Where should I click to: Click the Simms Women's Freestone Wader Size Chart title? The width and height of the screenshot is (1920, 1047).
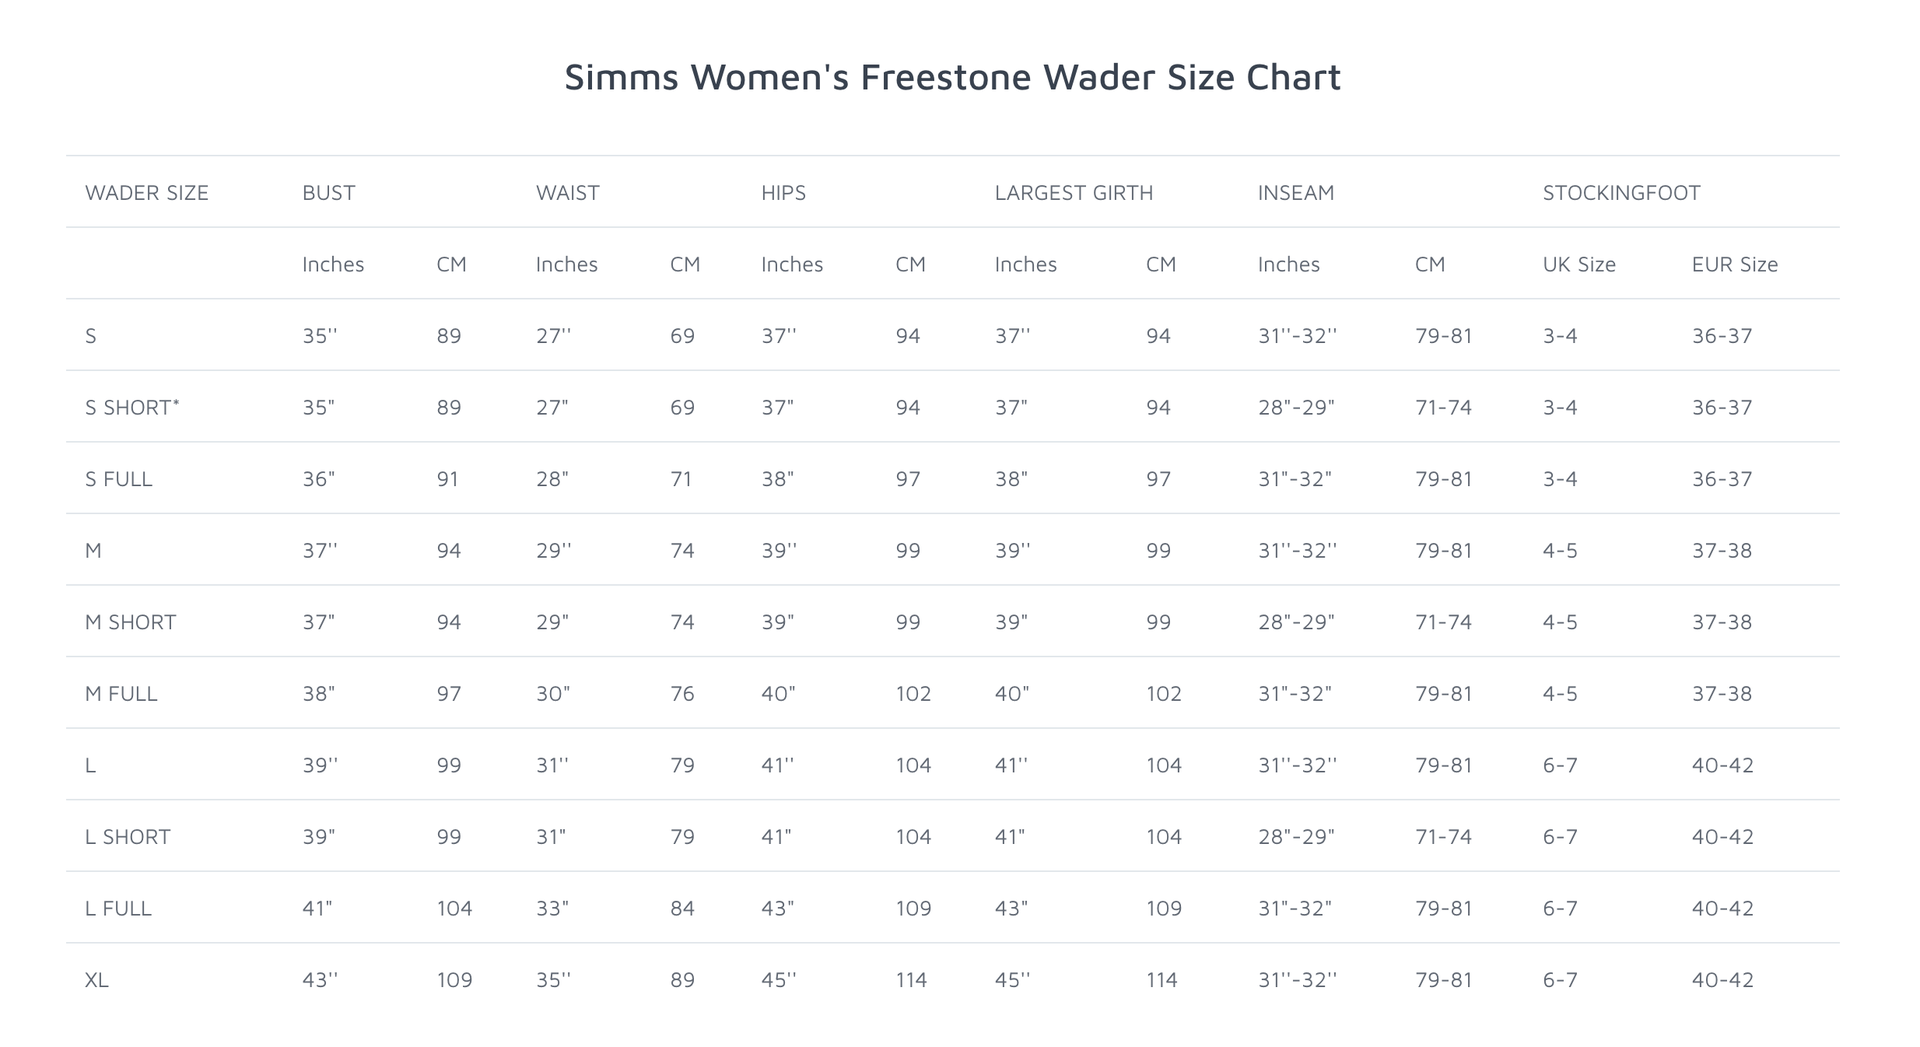pos(952,77)
